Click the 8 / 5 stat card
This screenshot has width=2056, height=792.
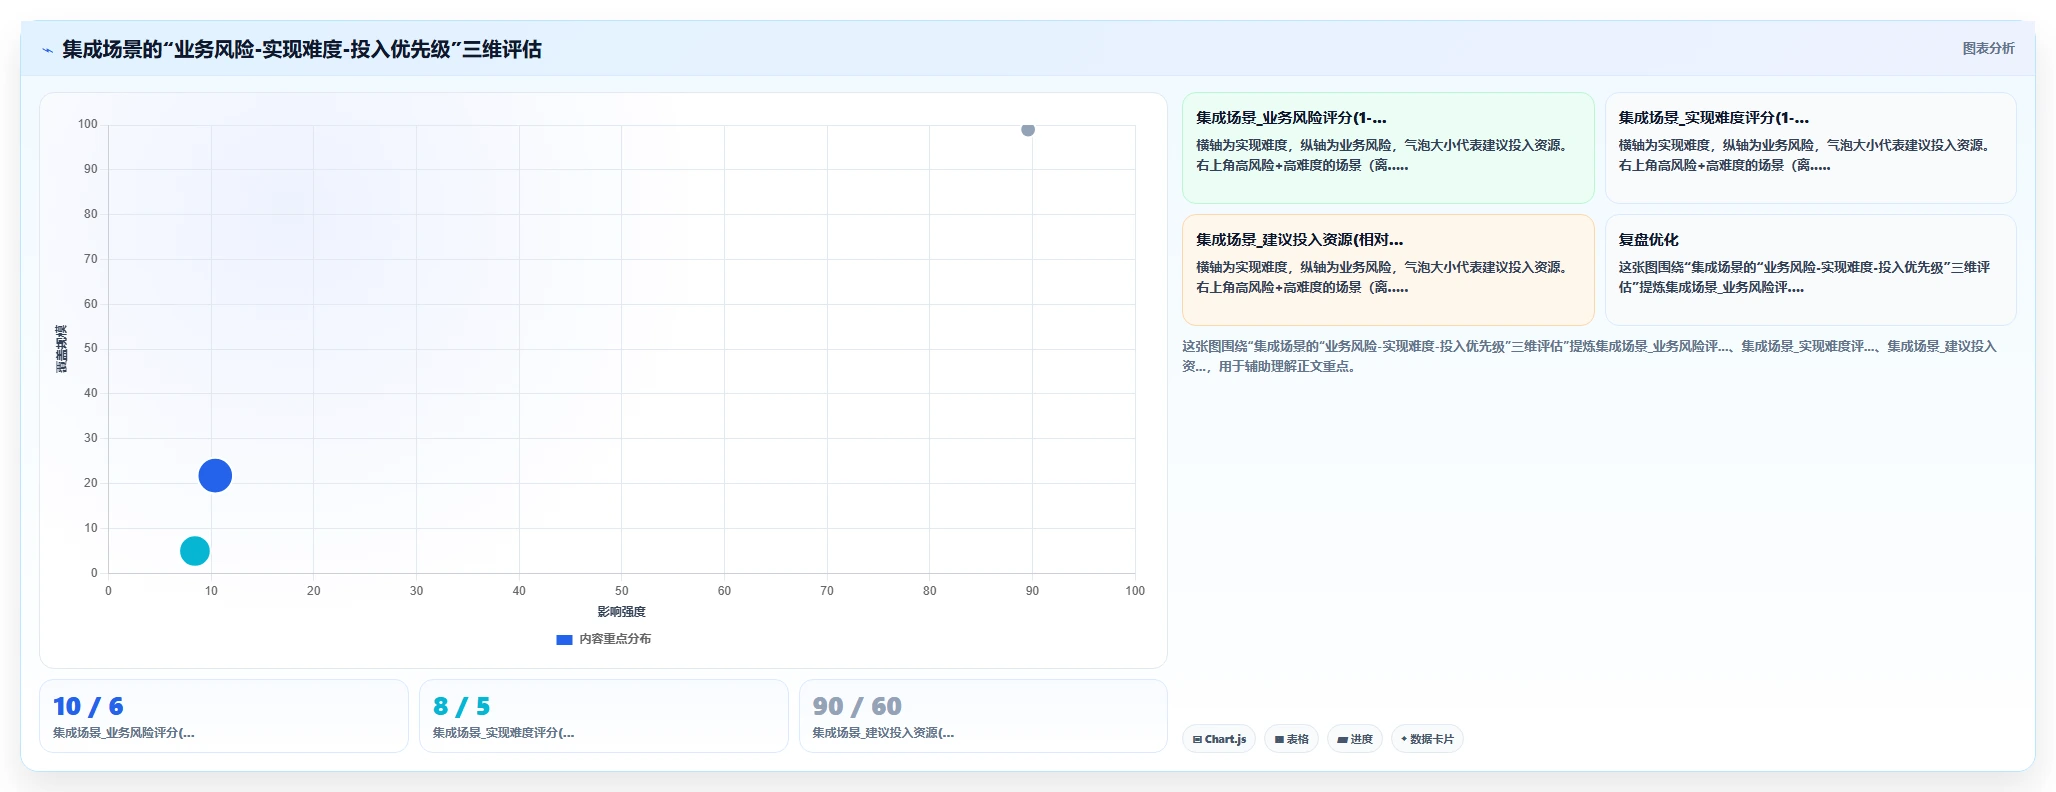coord(603,716)
